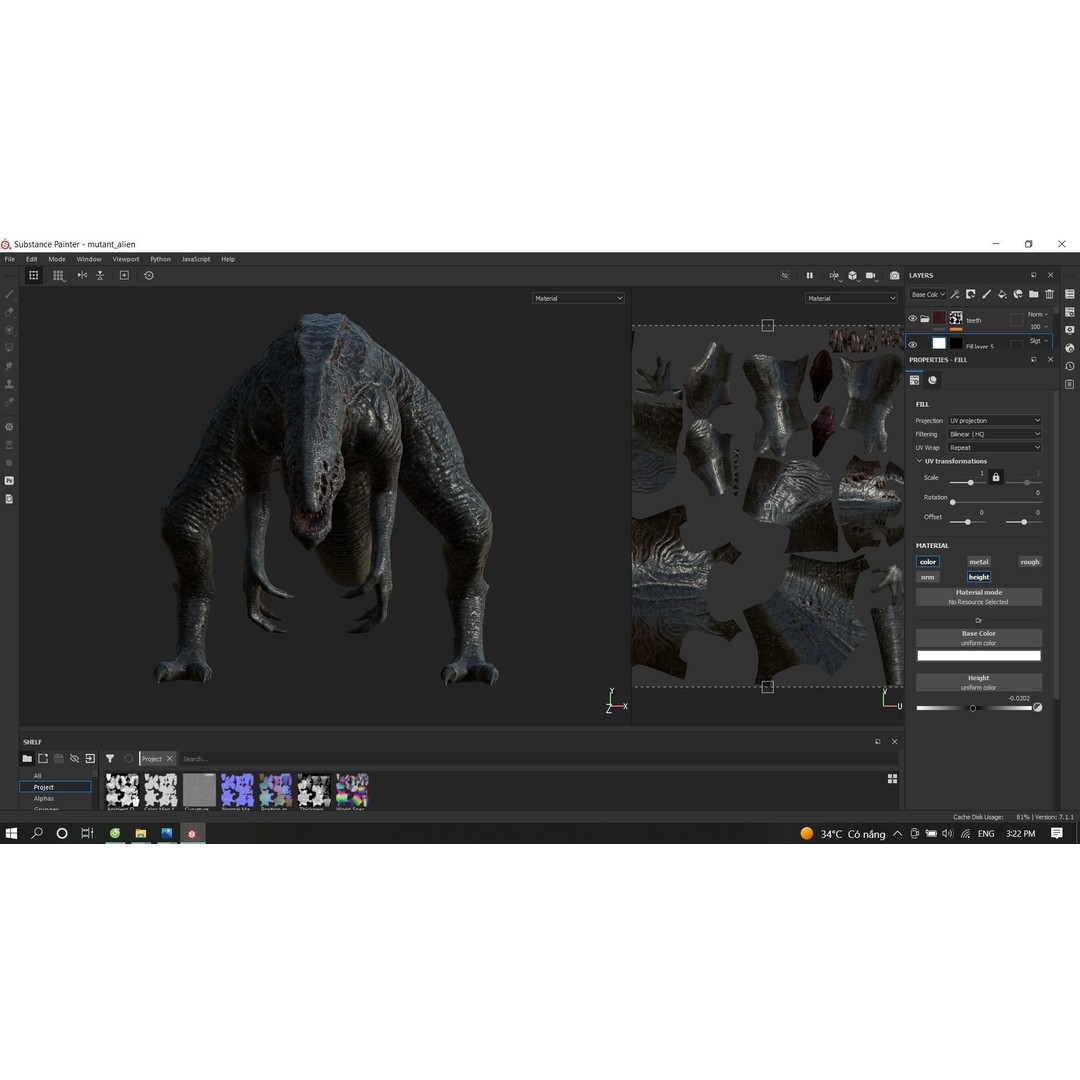Select the Material picker eyedropper
1080x1080 pixels.
tap(10, 402)
